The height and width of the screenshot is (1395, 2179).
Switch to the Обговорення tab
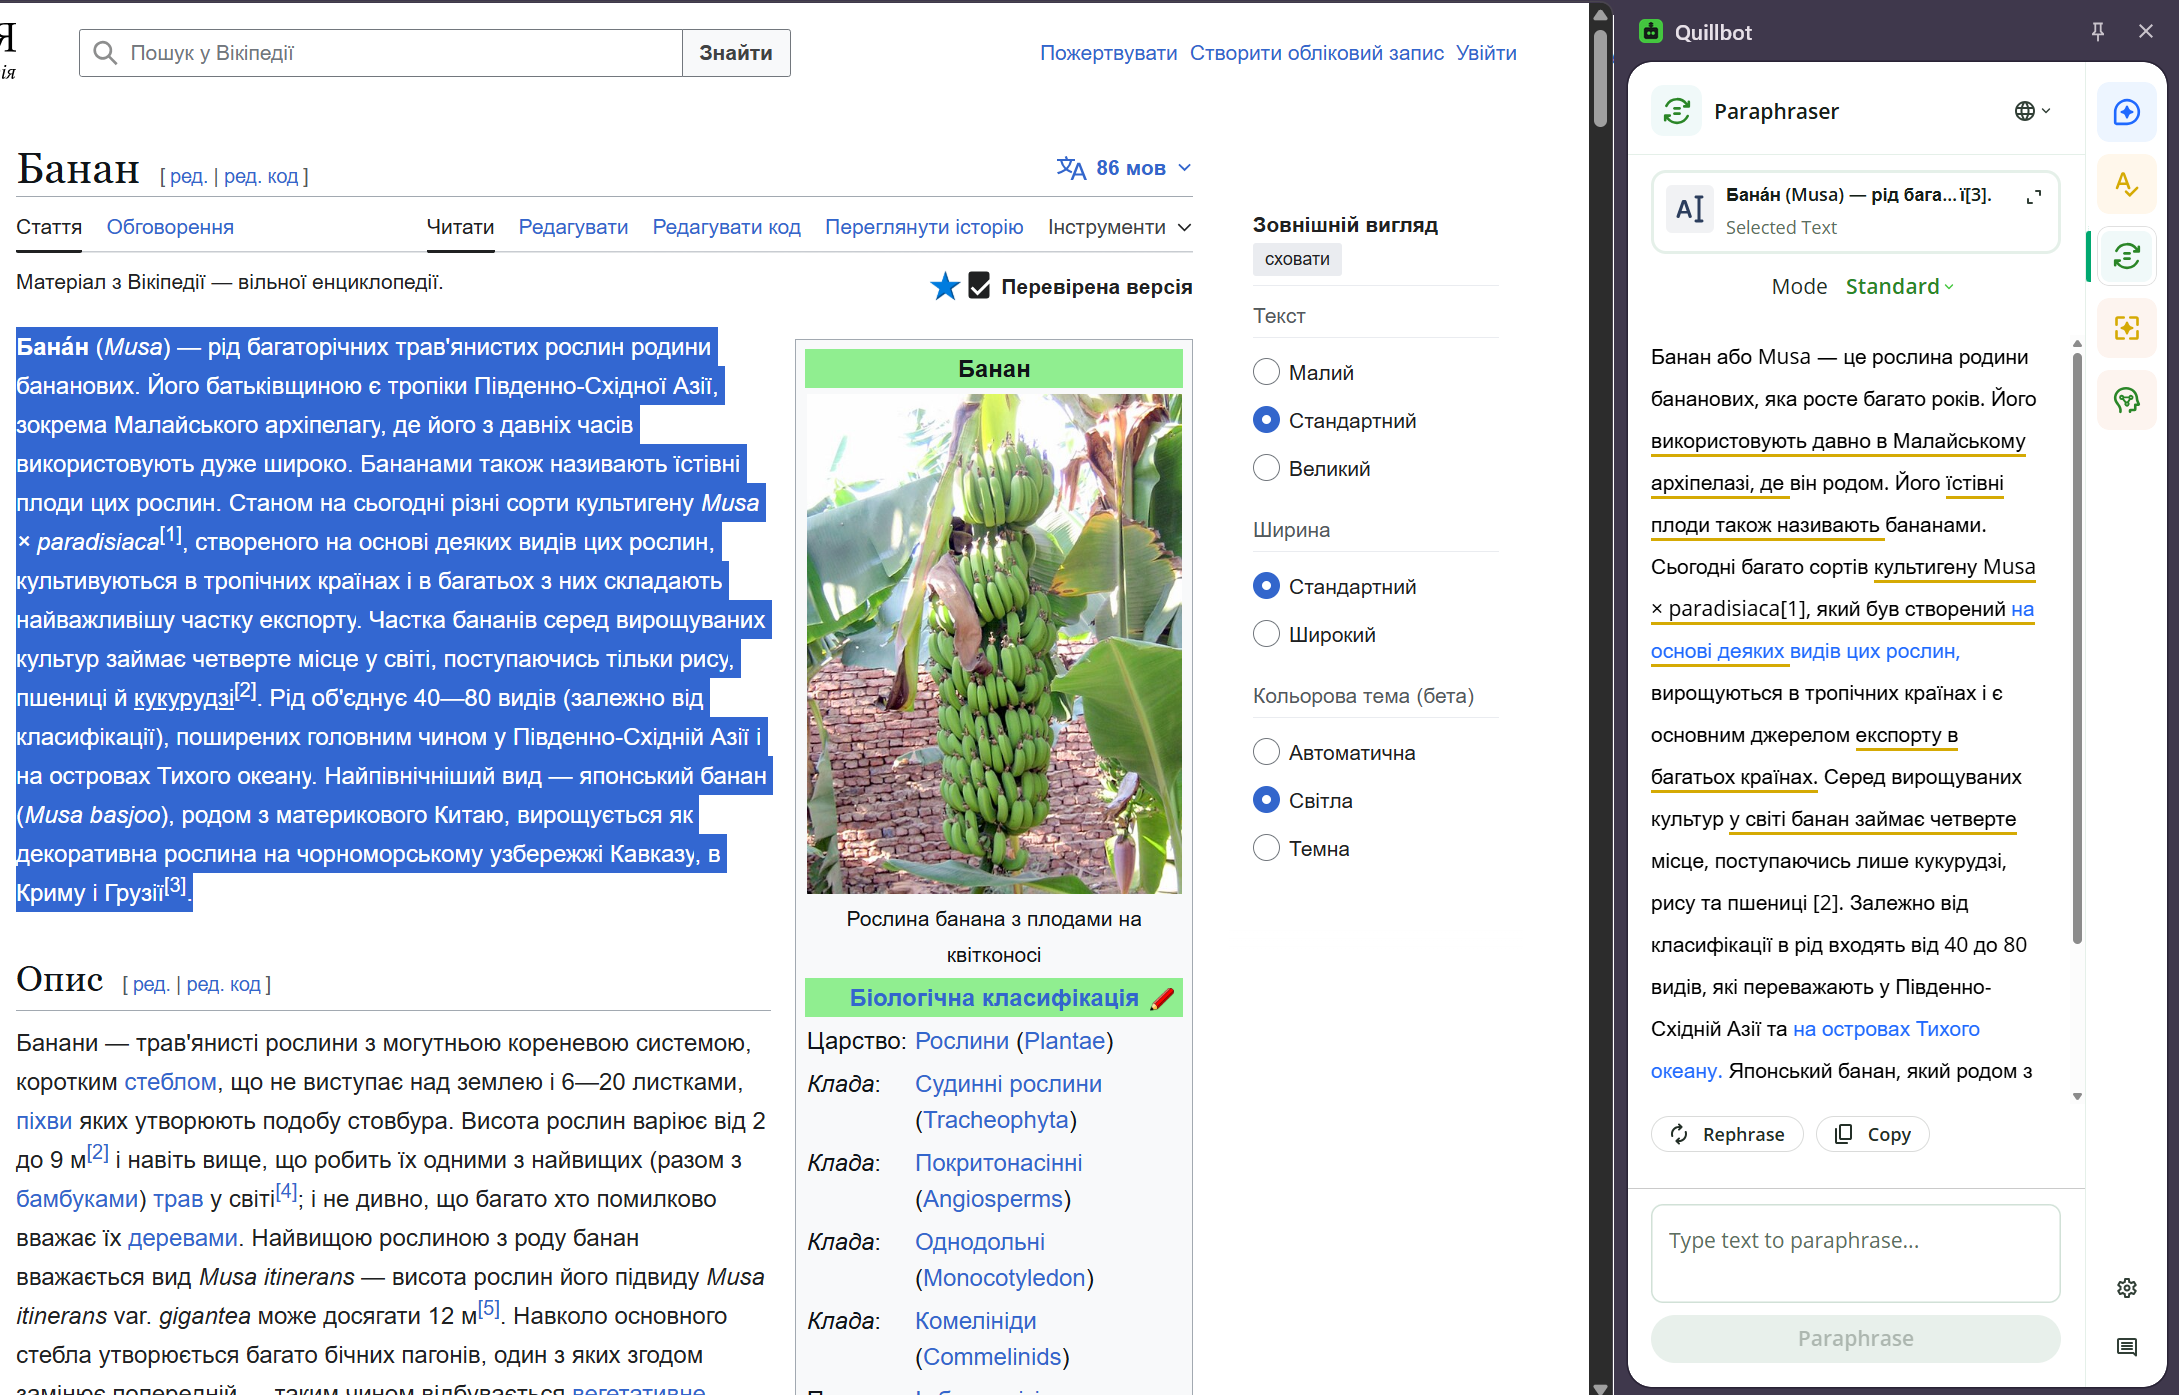click(x=170, y=227)
